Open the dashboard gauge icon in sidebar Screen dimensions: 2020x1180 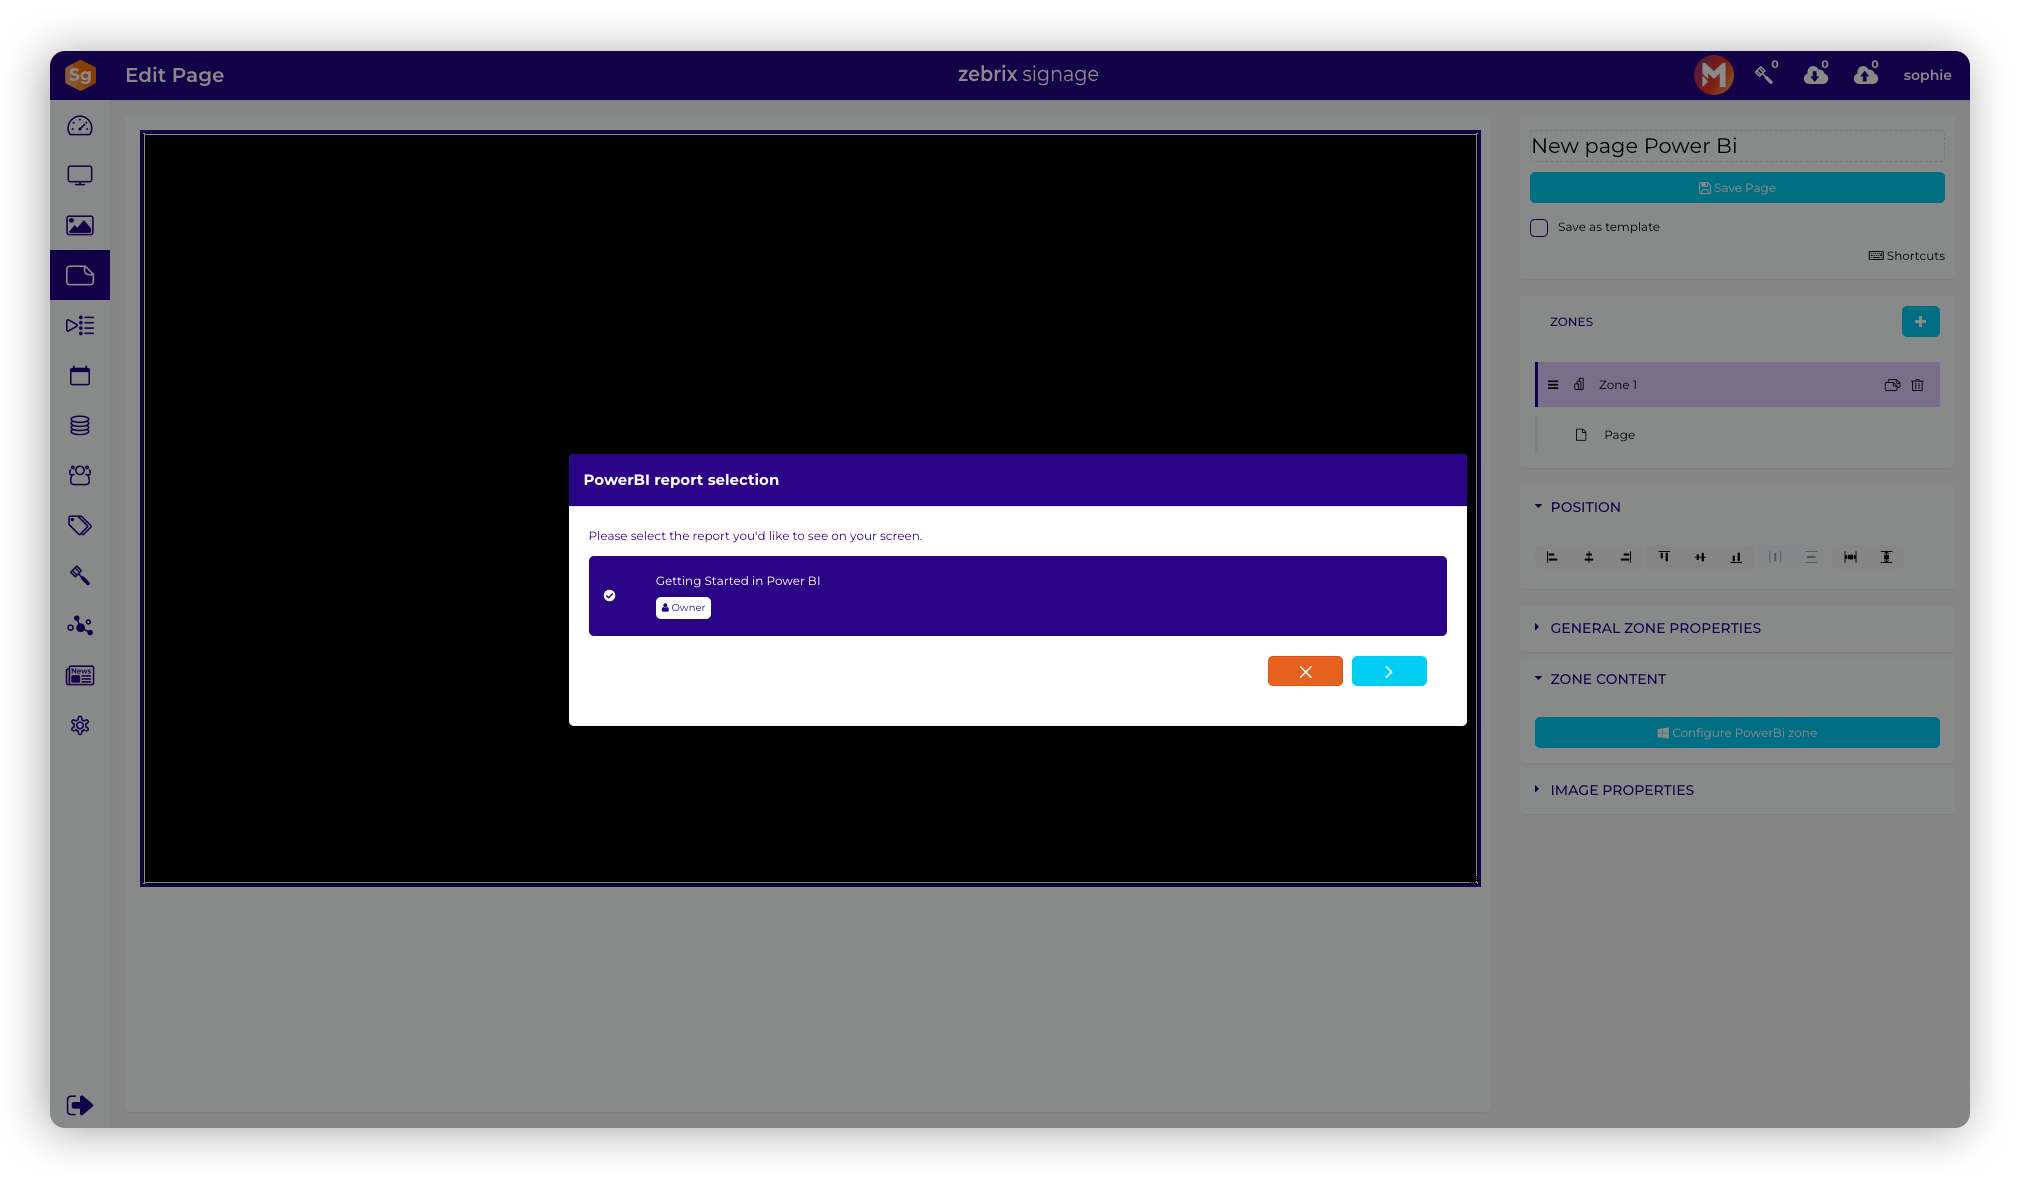coord(80,126)
